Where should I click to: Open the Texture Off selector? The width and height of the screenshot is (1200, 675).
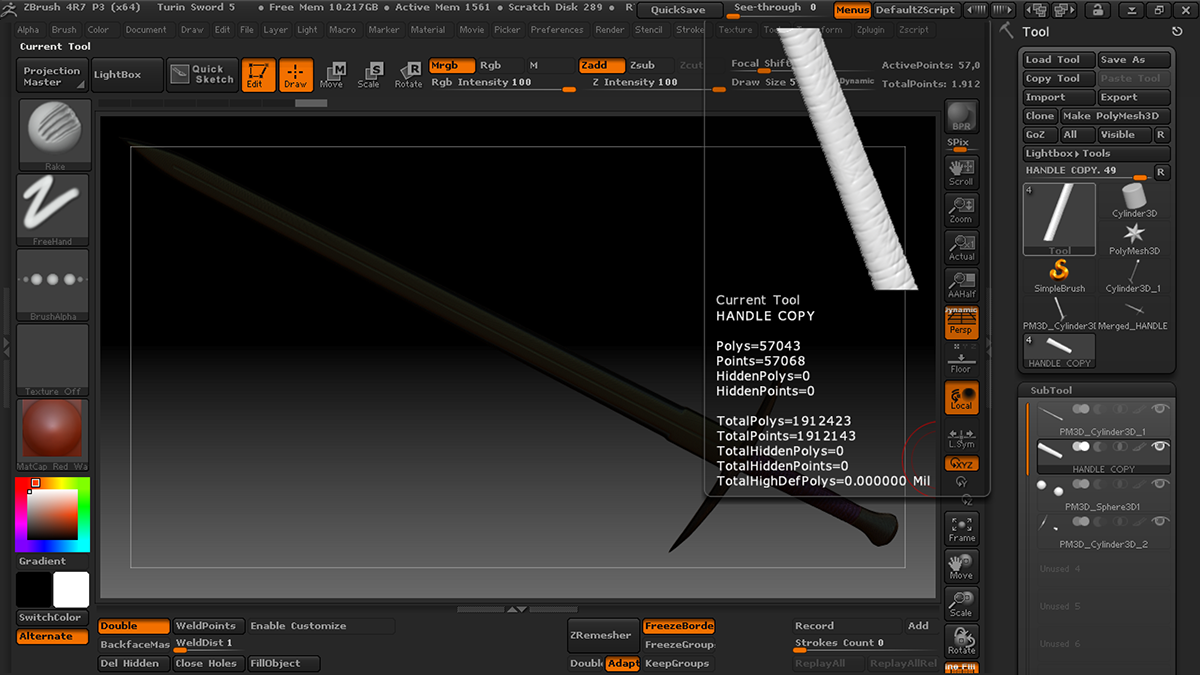click(x=54, y=360)
